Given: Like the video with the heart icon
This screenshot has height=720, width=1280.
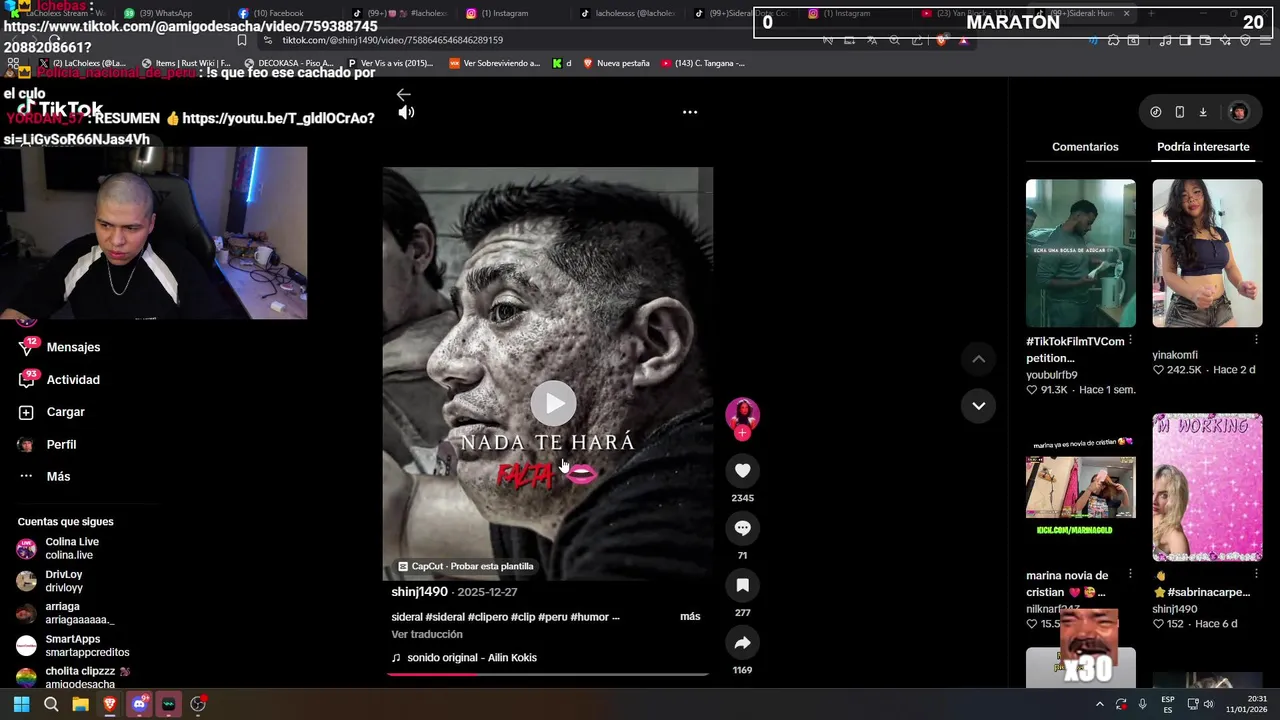Looking at the screenshot, I should point(742,471).
